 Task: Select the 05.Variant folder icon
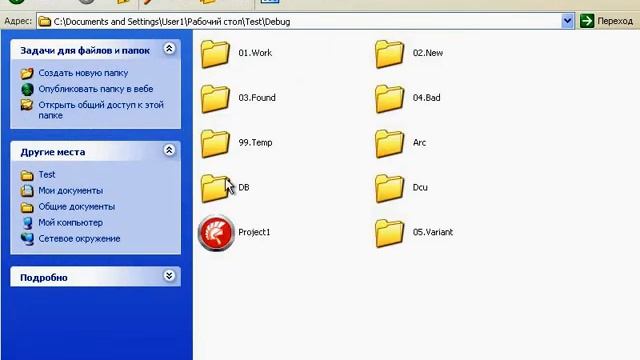[389, 233]
